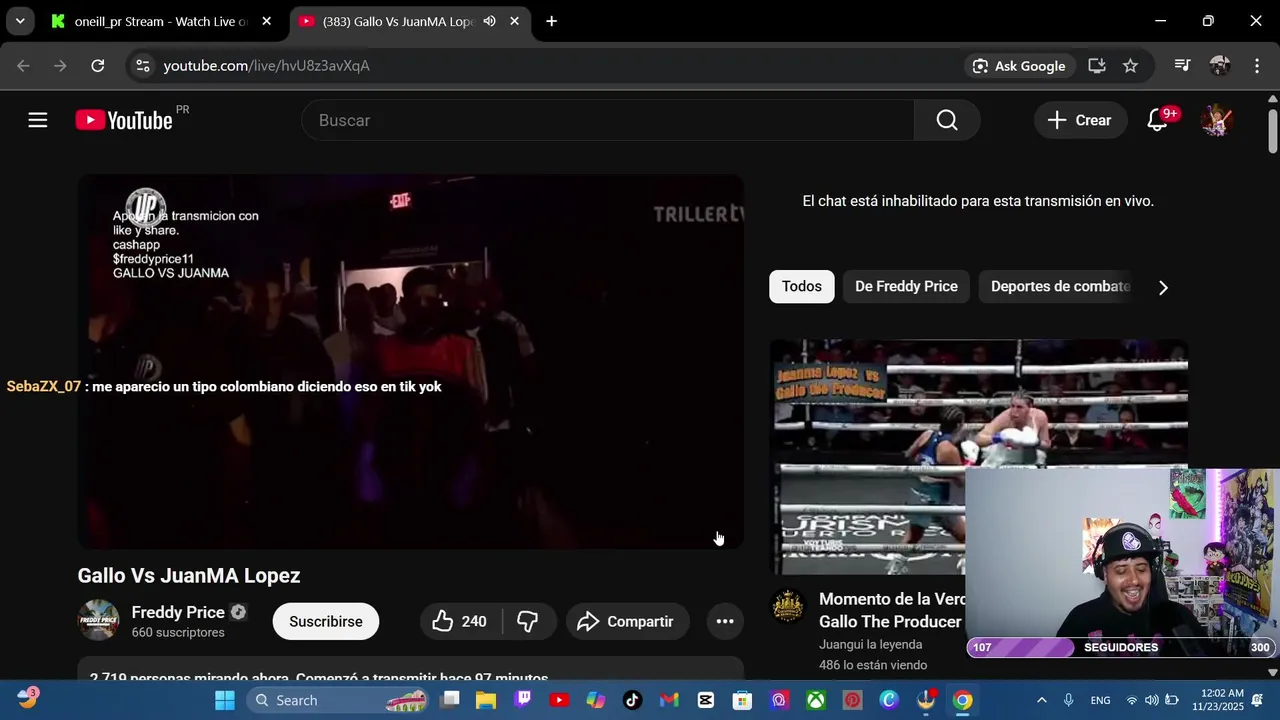This screenshot has height=720, width=1280.
Task: Switch to the Gallo Vs JuanMA tab
Action: pyautogui.click(x=398, y=21)
